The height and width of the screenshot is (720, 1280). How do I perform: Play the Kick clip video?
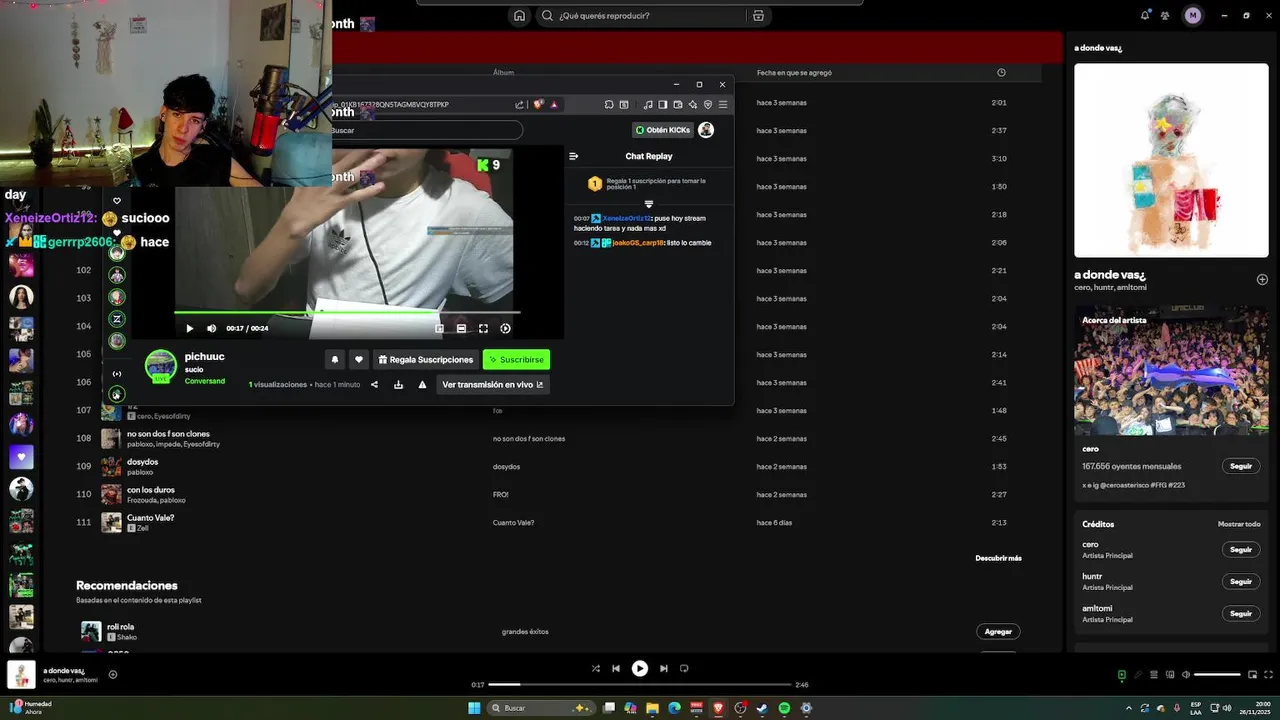(x=190, y=328)
